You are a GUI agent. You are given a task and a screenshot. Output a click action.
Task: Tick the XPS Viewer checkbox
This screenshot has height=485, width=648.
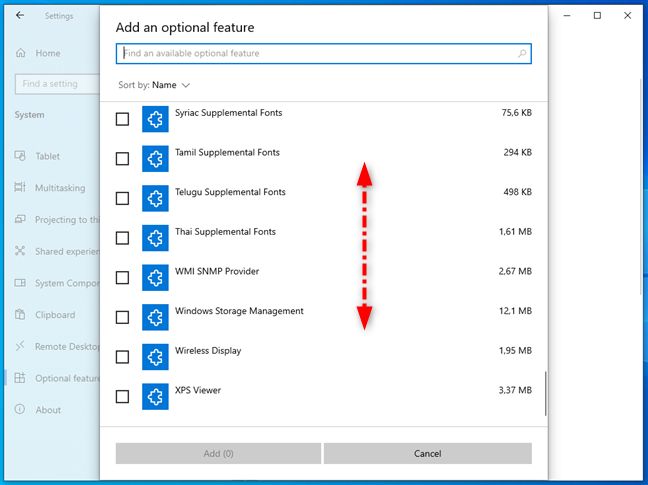(x=122, y=397)
